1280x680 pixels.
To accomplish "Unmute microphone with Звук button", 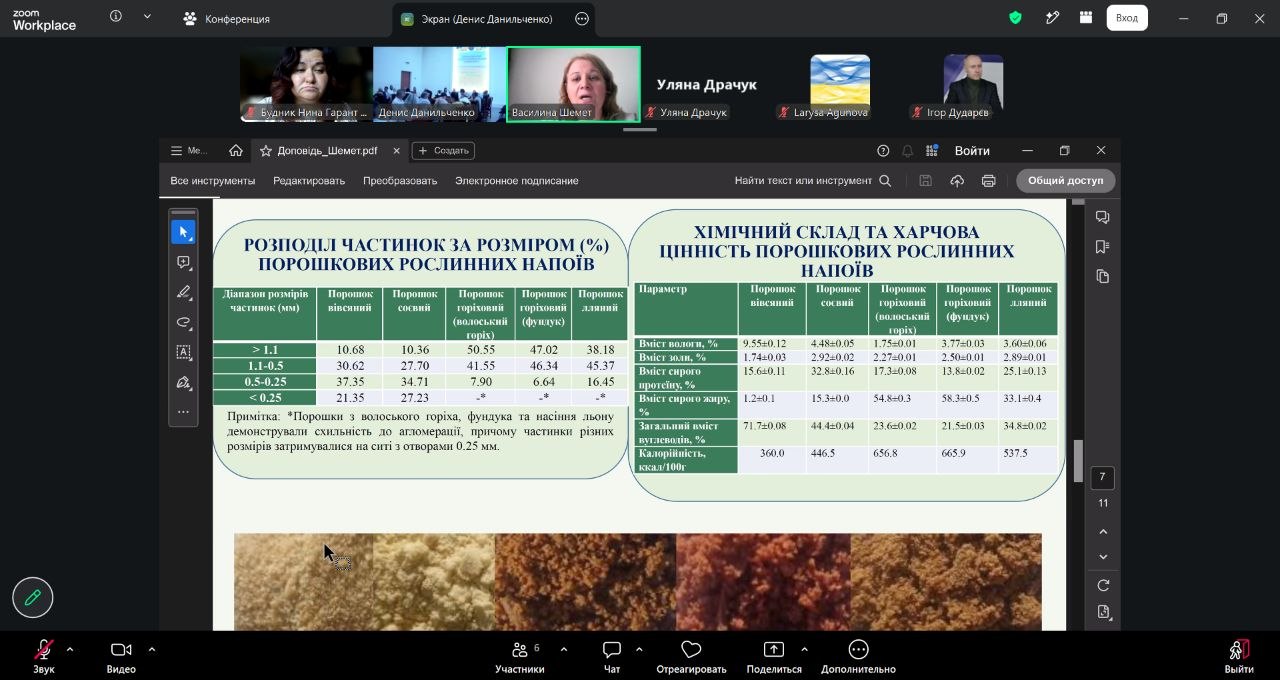I will (x=44, y=649).
